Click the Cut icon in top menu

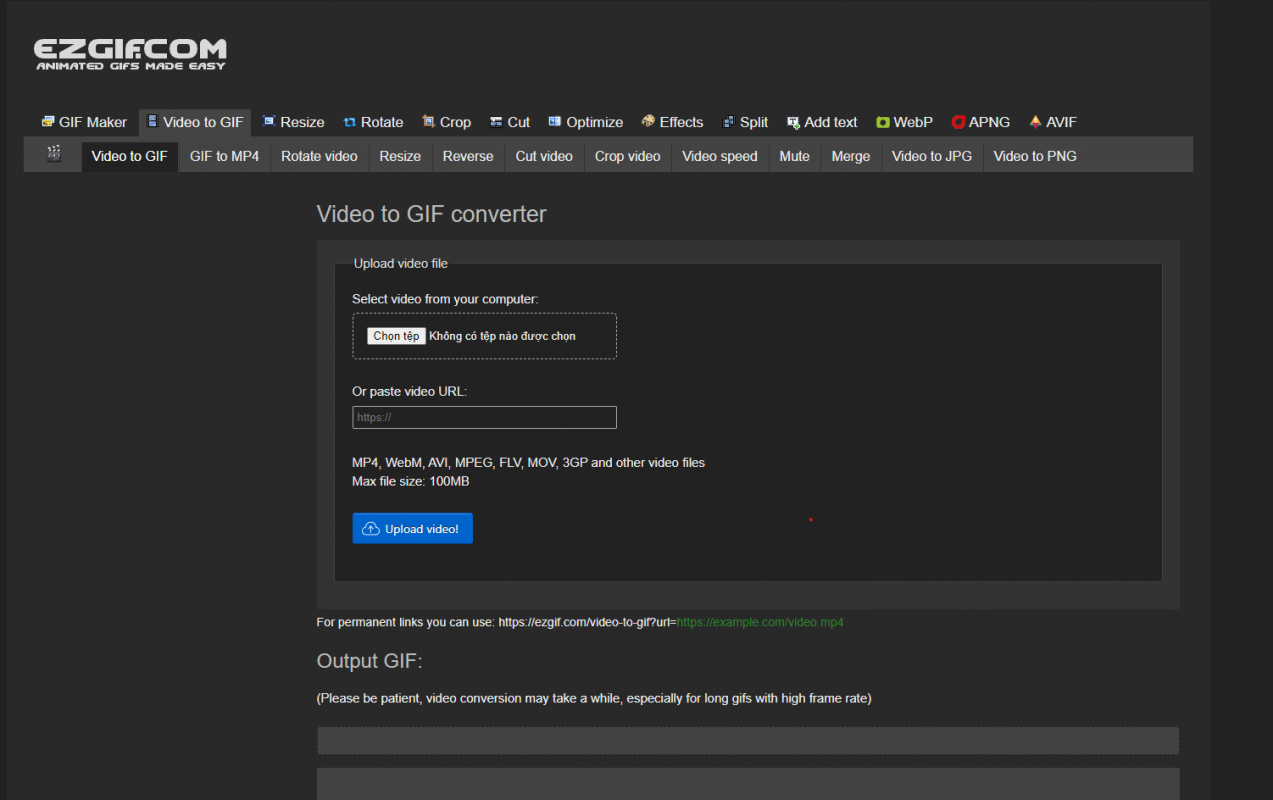[x=496, y=122]
